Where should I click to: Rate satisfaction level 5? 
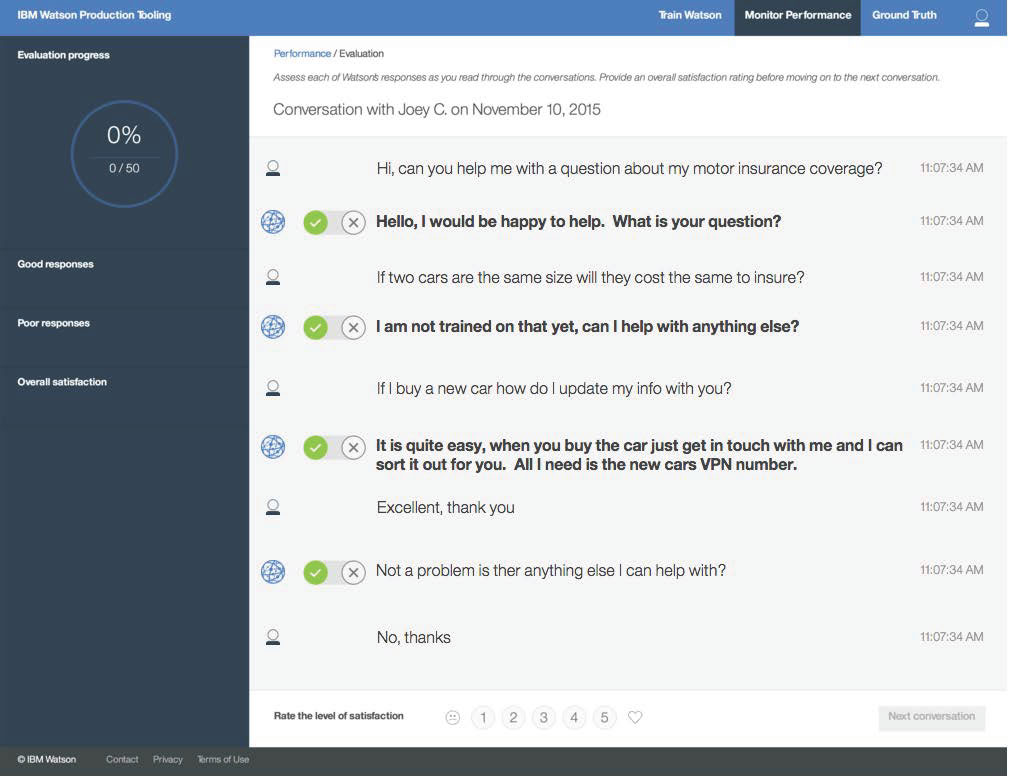604,718
